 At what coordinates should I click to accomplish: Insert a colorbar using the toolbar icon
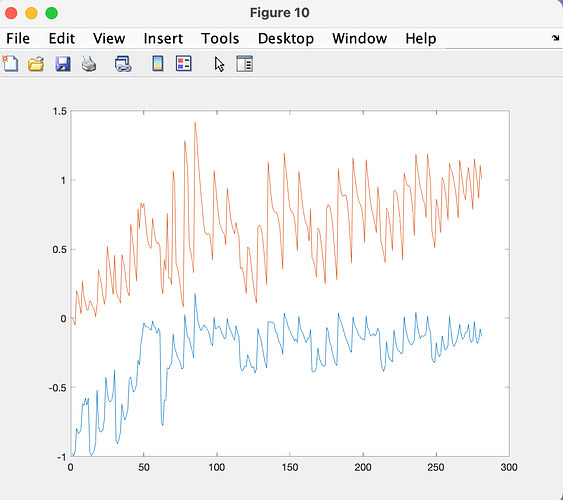[158, 64]
